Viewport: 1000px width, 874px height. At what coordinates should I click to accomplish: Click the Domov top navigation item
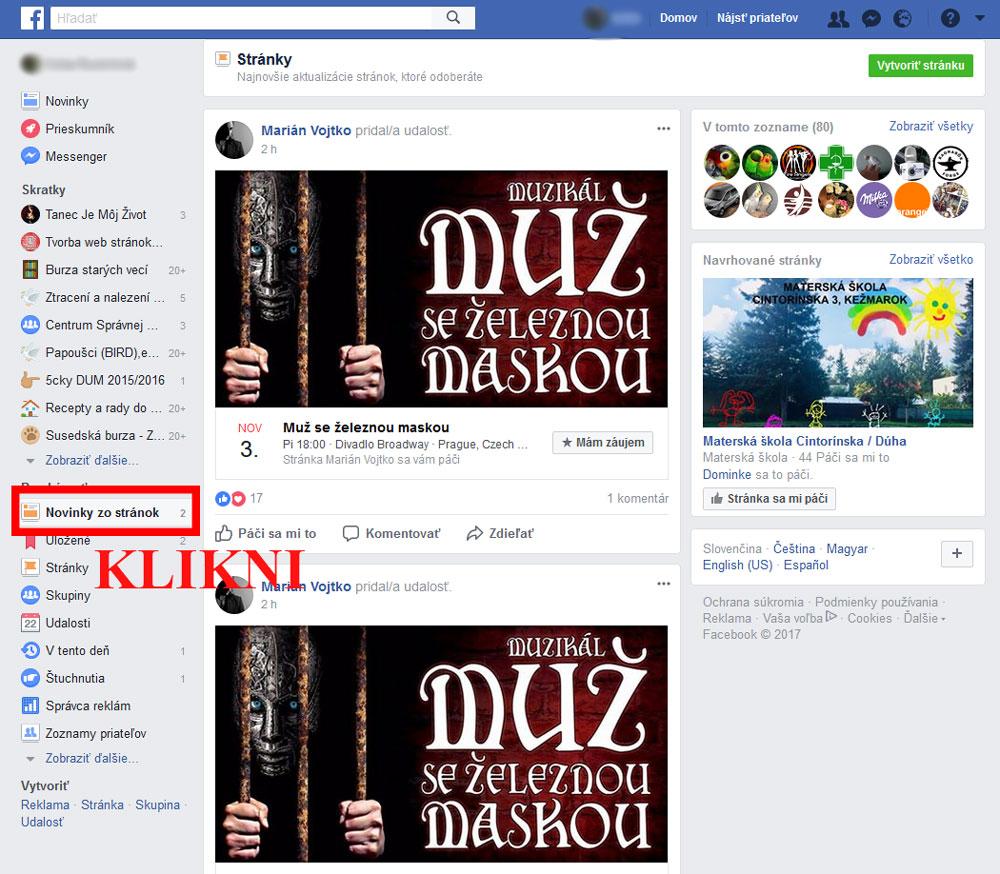click(678, 18)
